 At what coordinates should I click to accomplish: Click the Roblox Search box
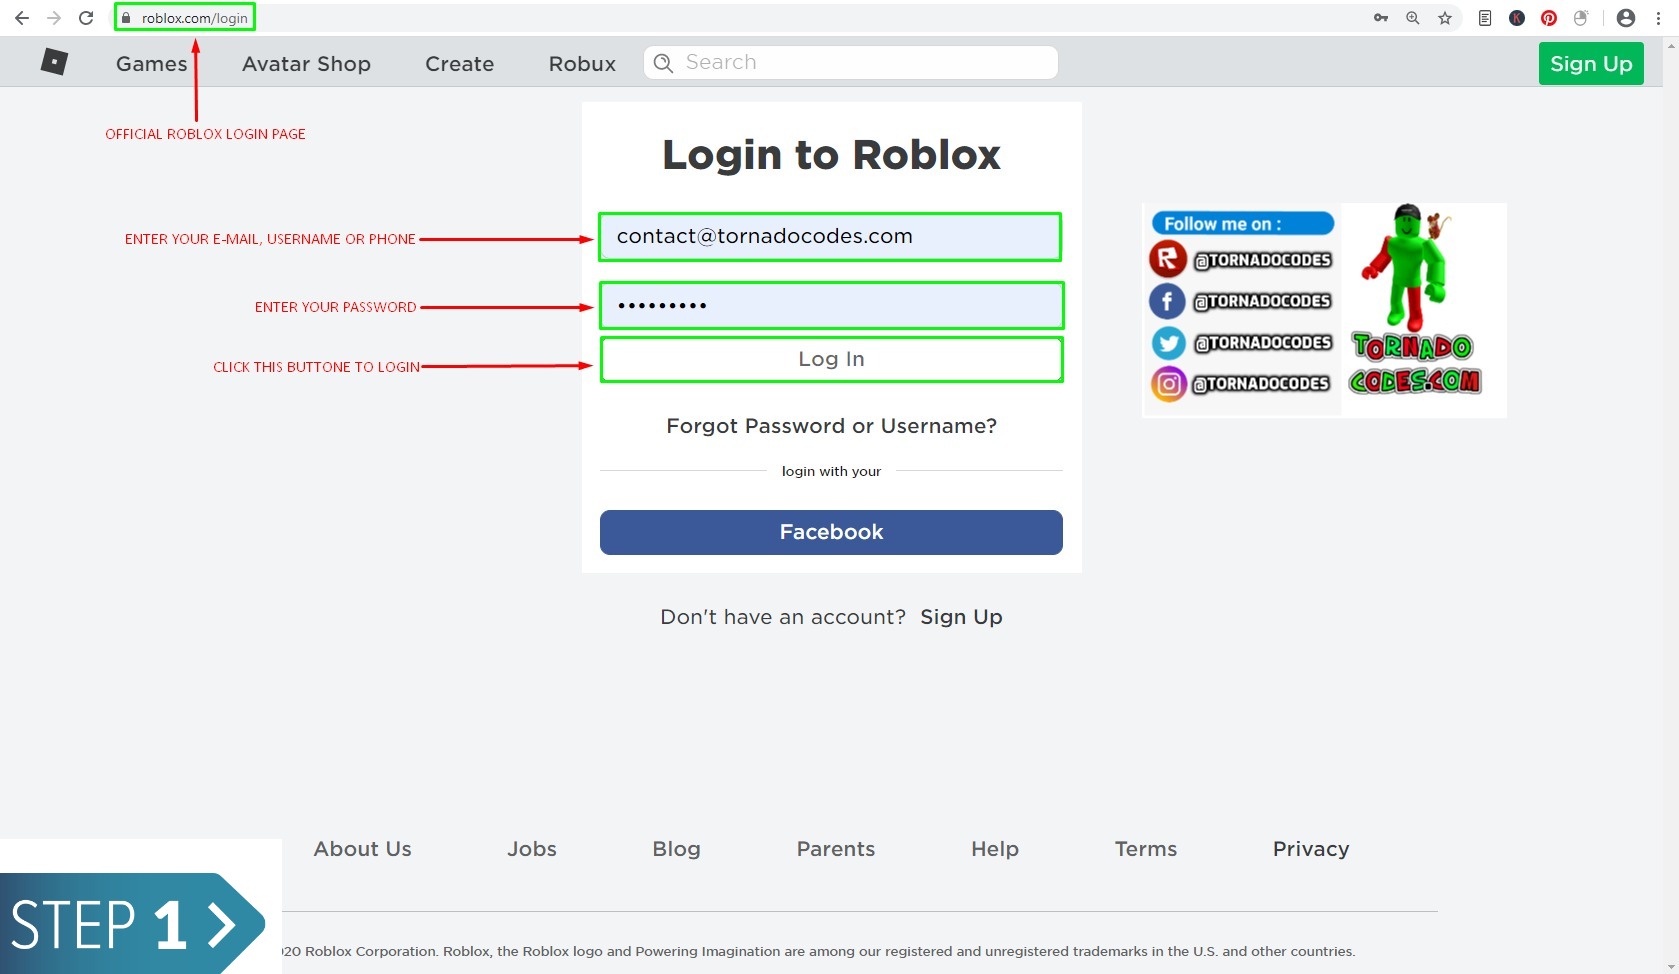[851, 62]
